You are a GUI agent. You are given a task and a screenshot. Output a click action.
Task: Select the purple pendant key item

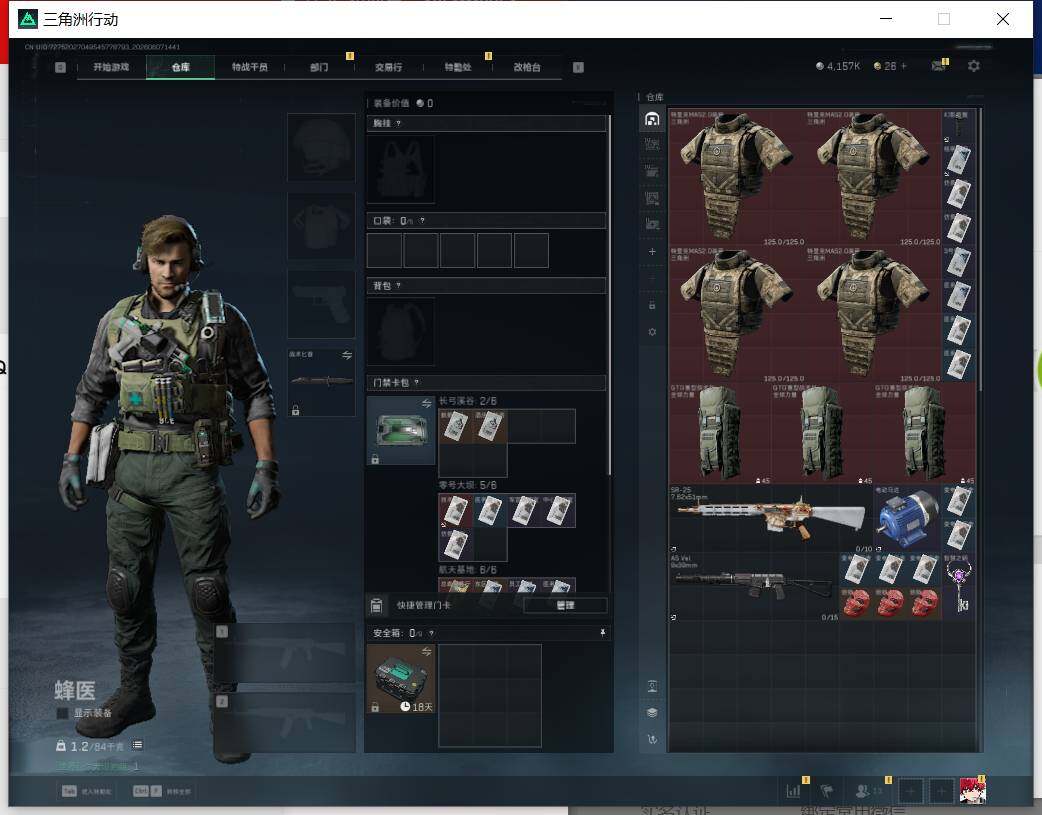(x=959, y=586)
